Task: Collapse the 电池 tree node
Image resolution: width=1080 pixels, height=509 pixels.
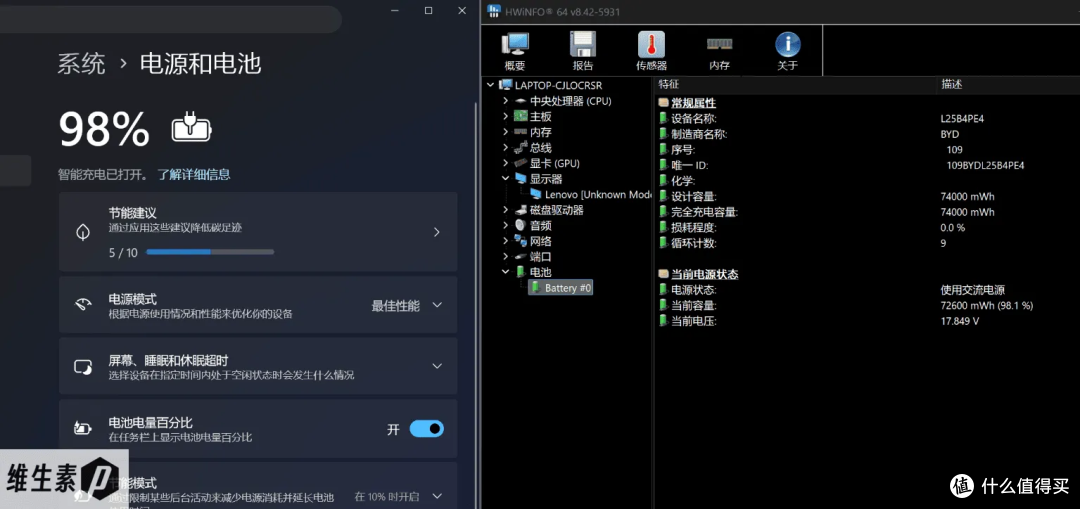Action: pyautogui.click(x=506, y=272)
